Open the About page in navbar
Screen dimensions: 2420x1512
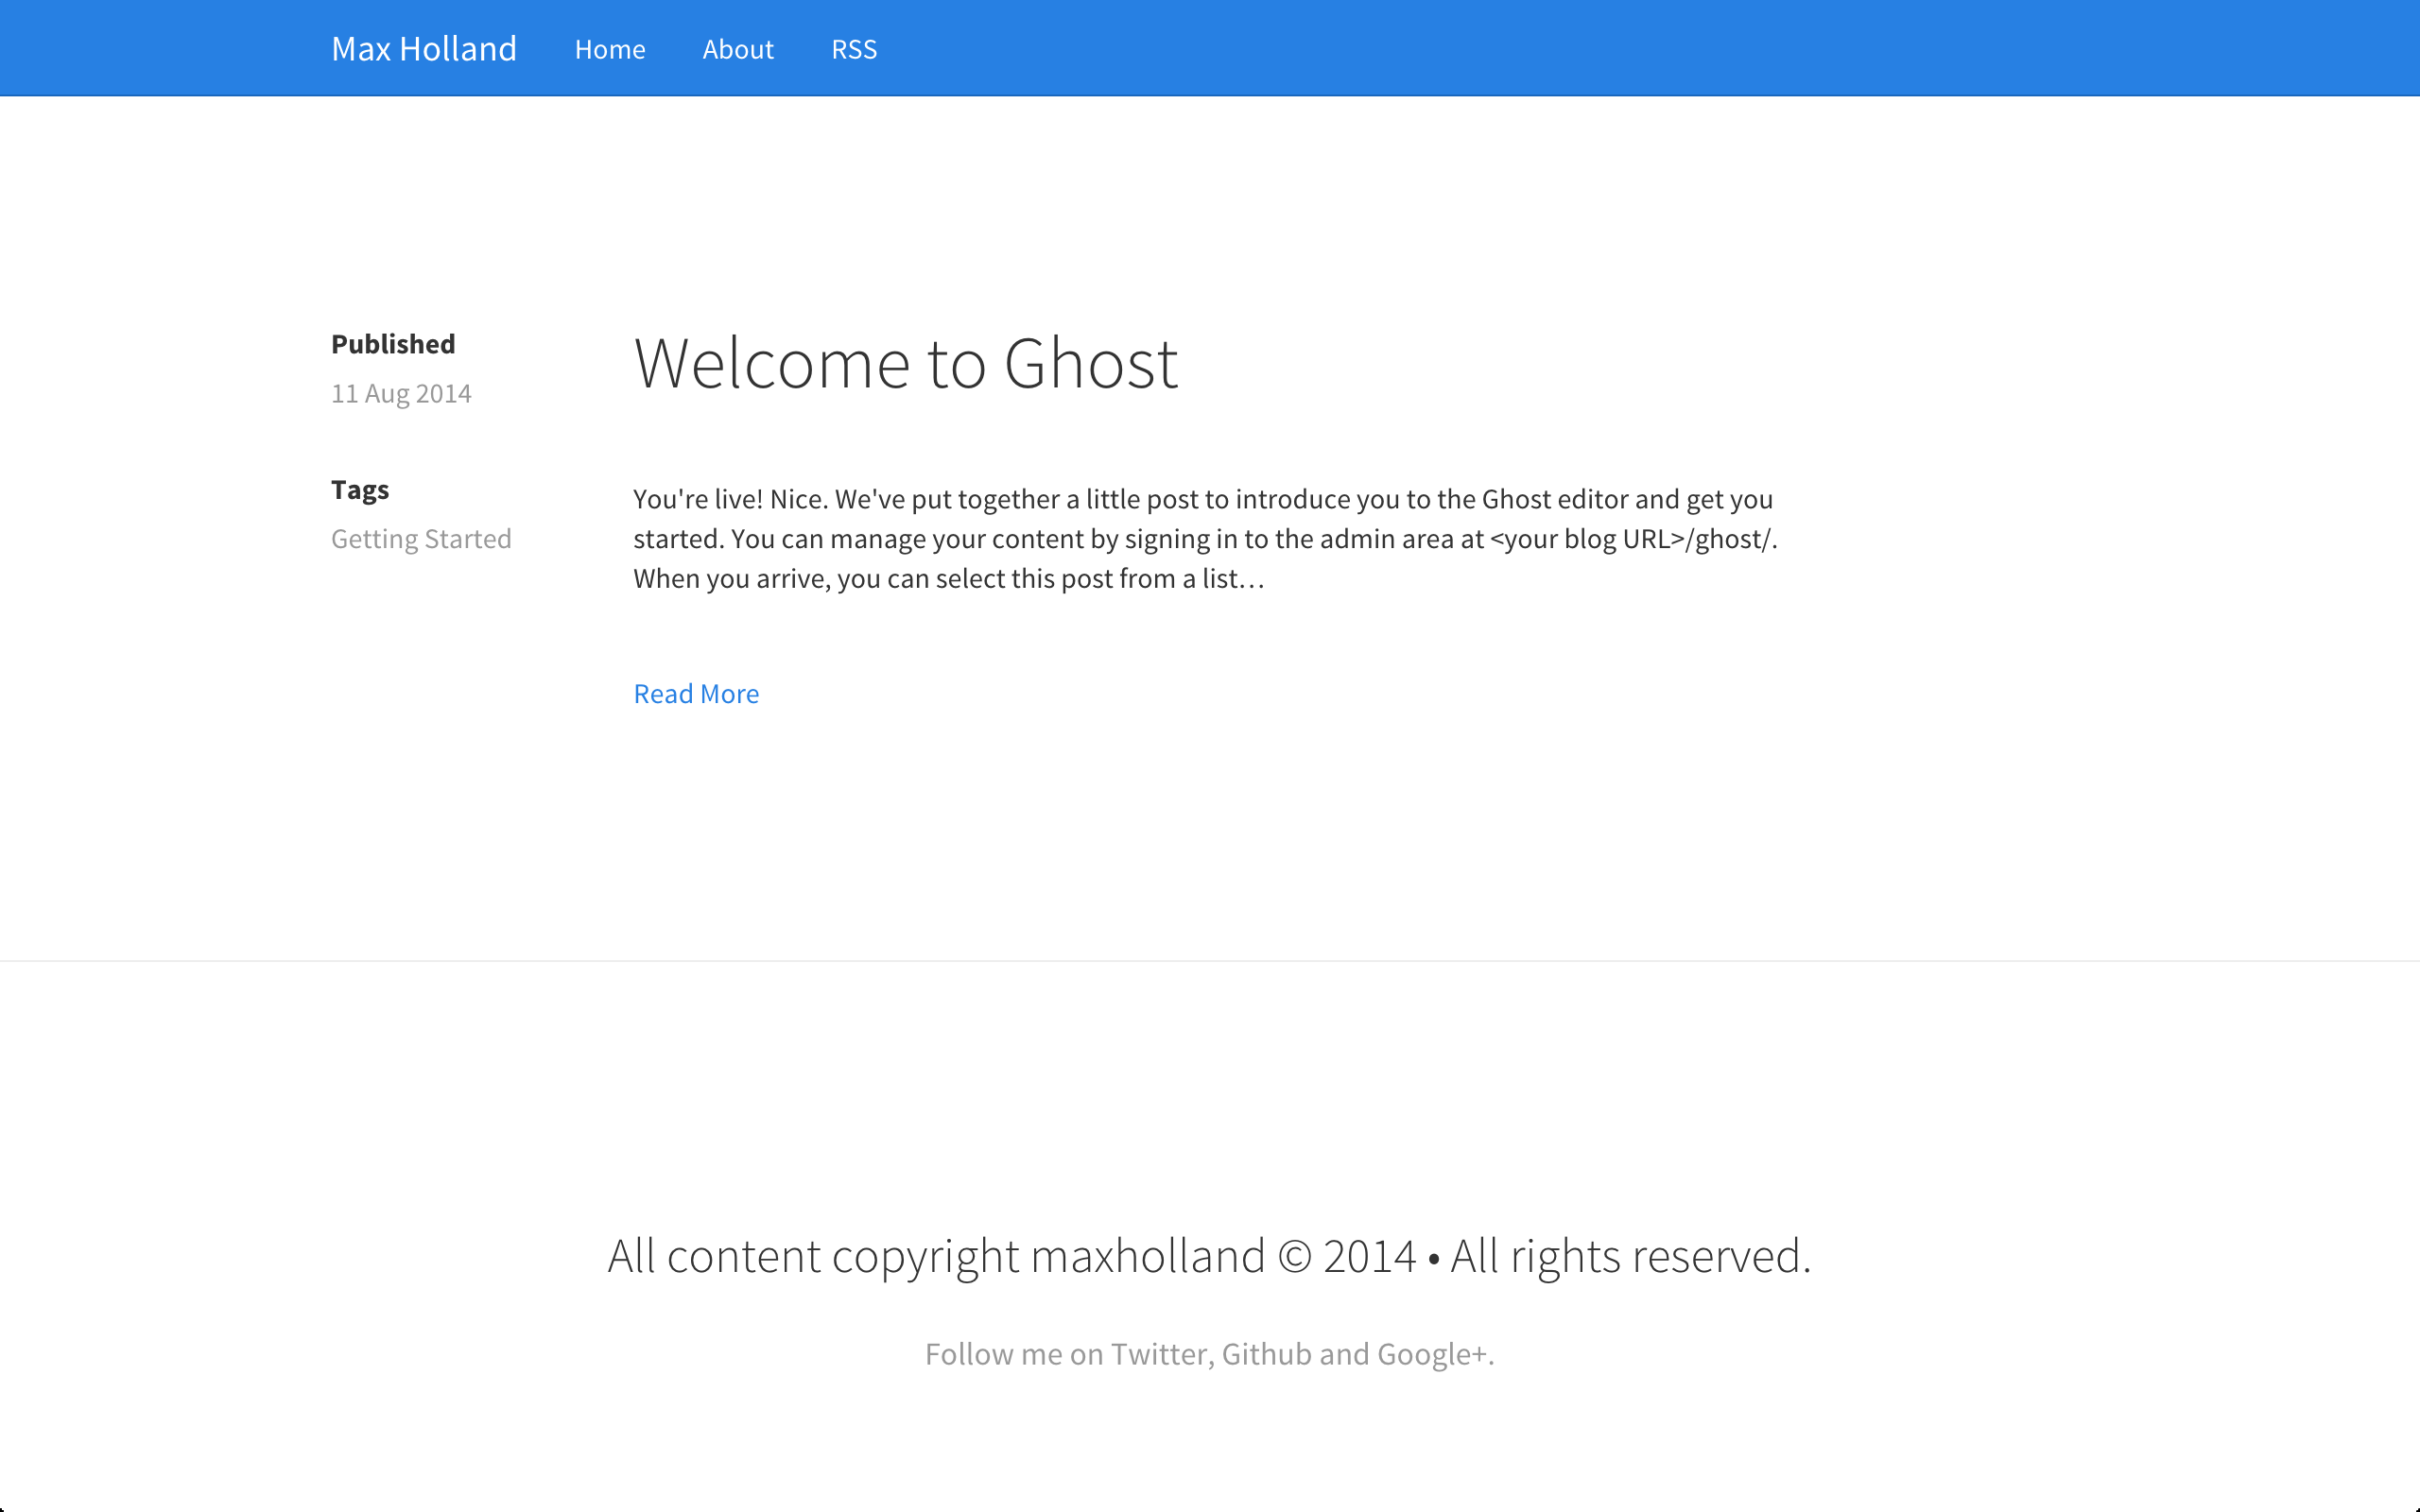click(738, 49)
